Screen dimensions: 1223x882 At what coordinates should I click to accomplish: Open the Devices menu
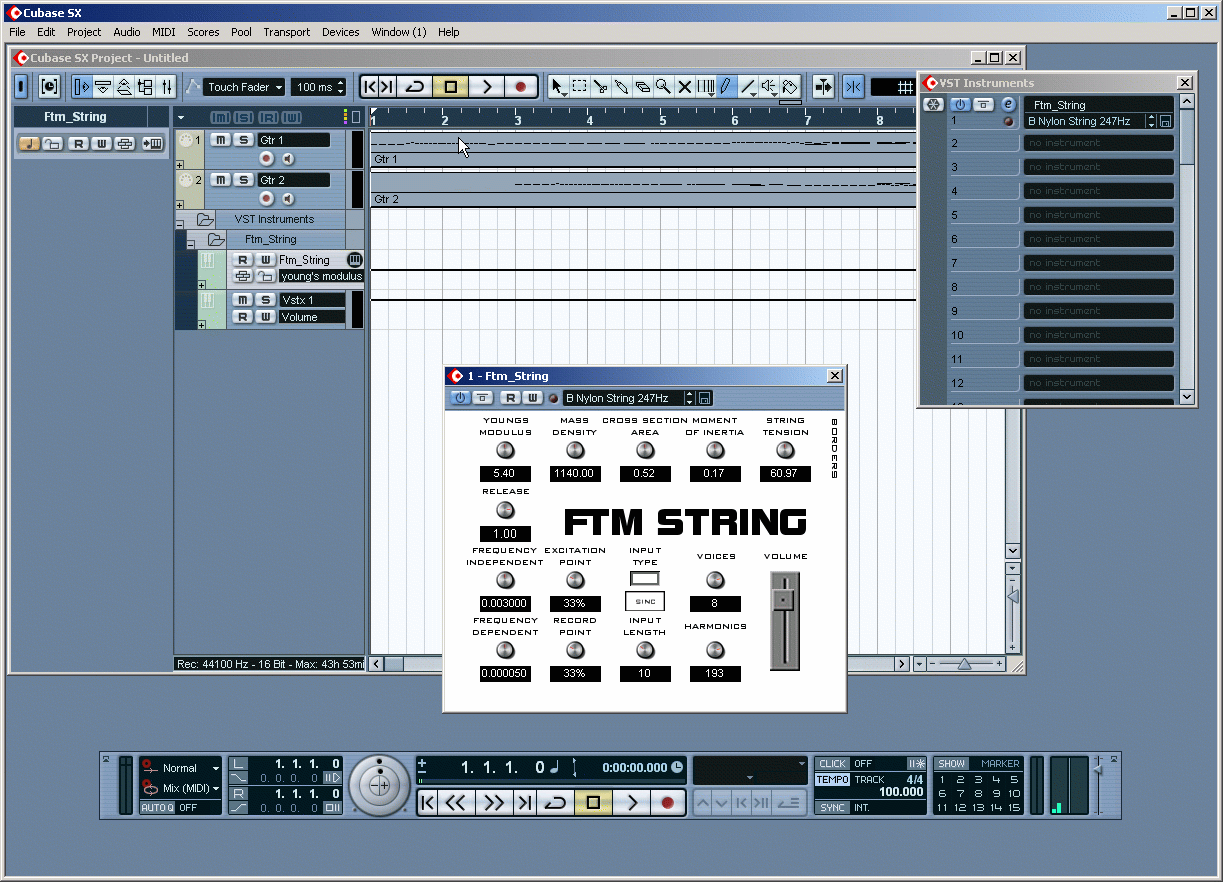(340, 32)
